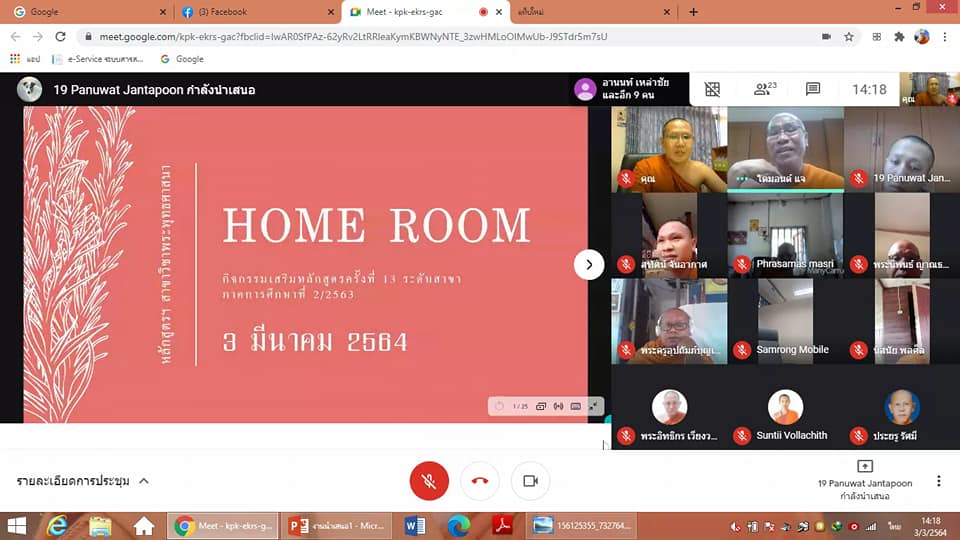The width and height of the screenshot is (960, 540).
Task: Advance to the next slide with the arrow
Action: [x=589, y=264]
